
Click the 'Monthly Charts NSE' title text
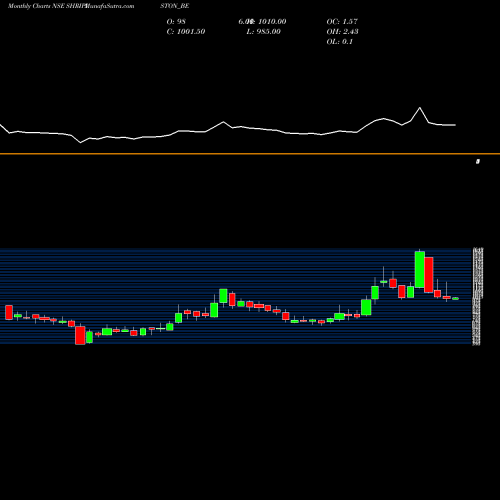(x=36, y=6)
